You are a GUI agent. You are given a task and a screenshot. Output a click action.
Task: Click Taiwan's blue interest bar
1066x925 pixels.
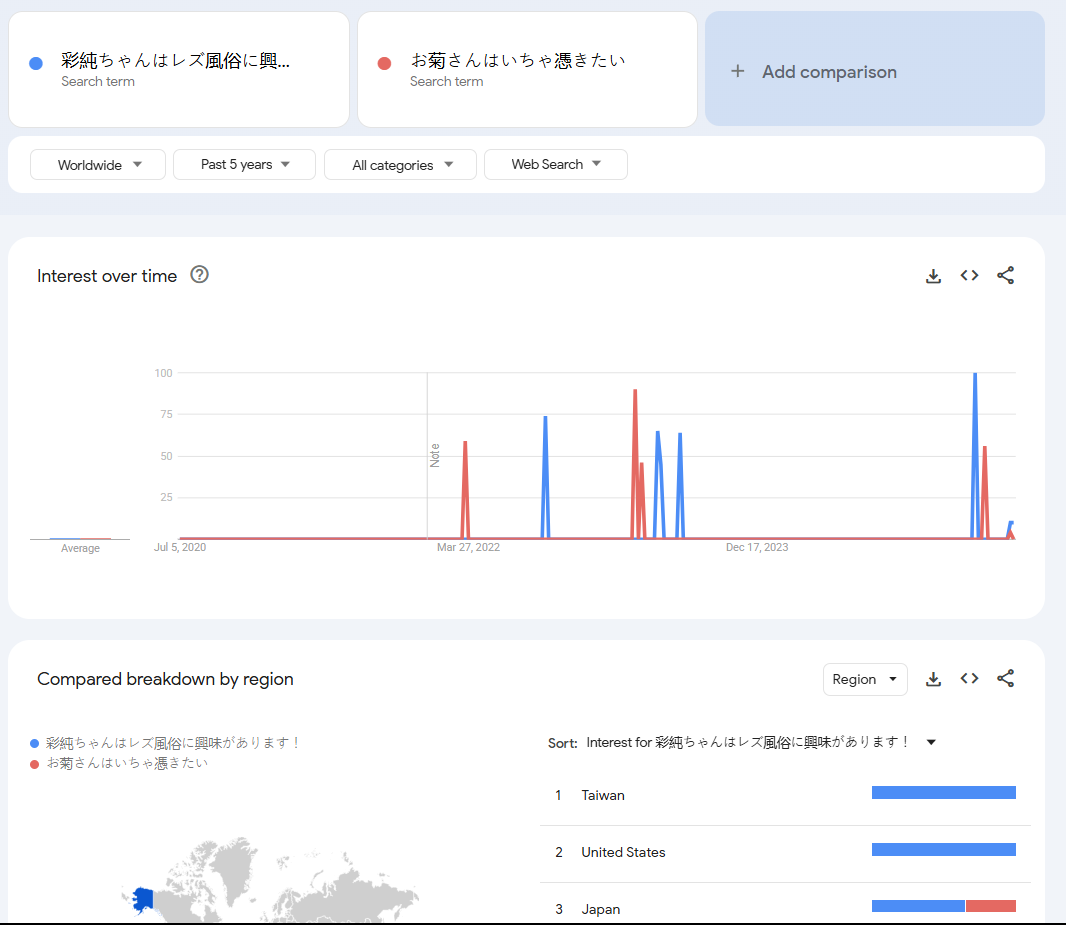tap(944, 792)
